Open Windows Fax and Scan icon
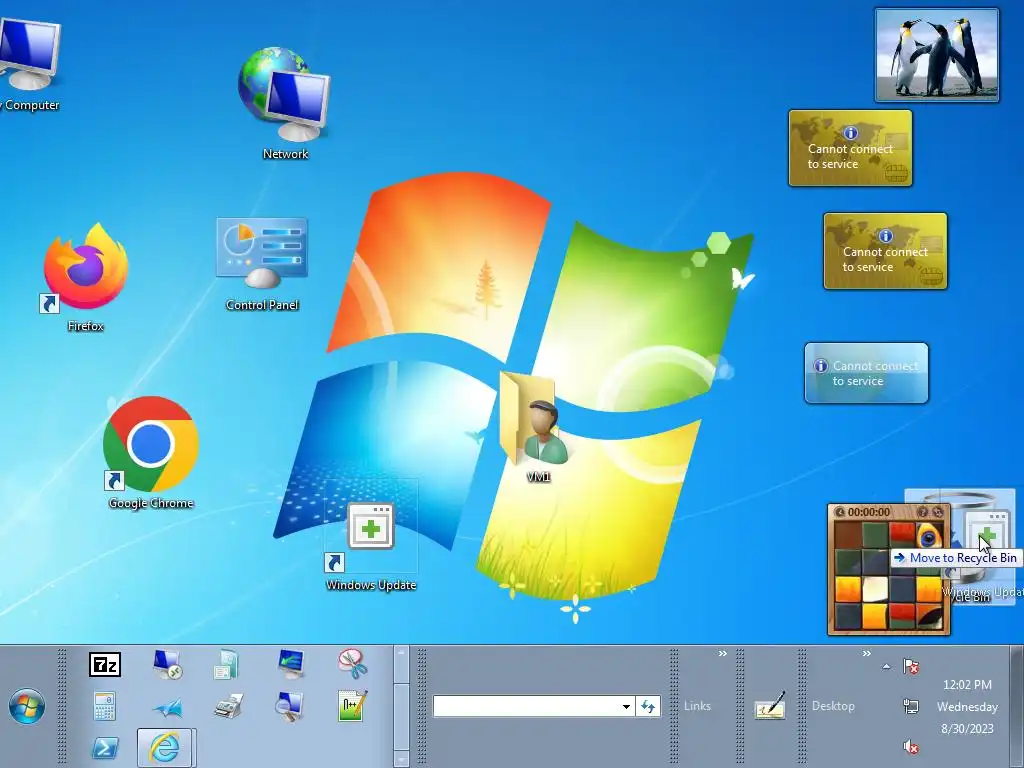The height and width of the screenshot is (768, 1024). [x=229, y=707]
